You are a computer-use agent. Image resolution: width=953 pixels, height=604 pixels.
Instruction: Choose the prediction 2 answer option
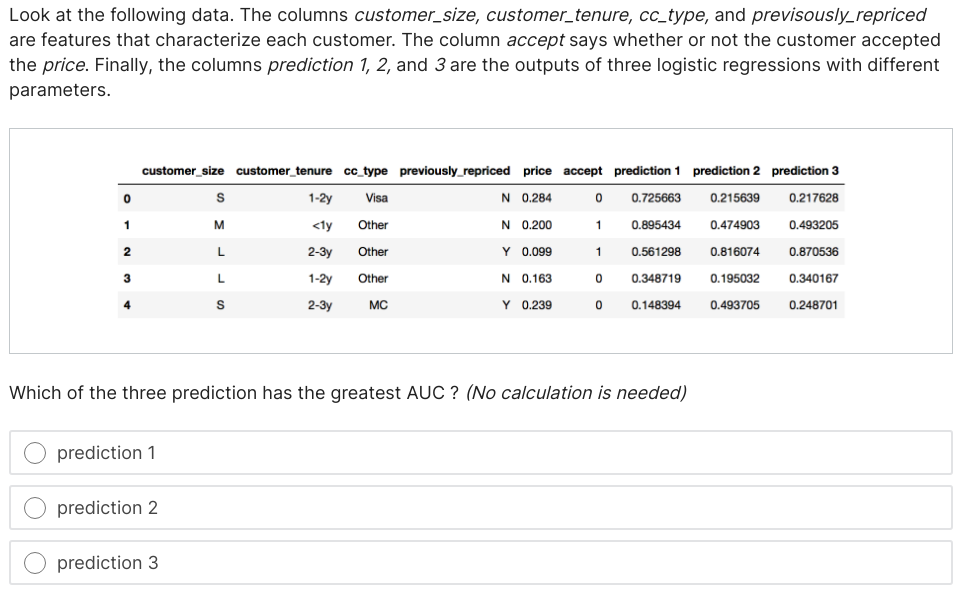pyautogui.click(x=36, y=508)
